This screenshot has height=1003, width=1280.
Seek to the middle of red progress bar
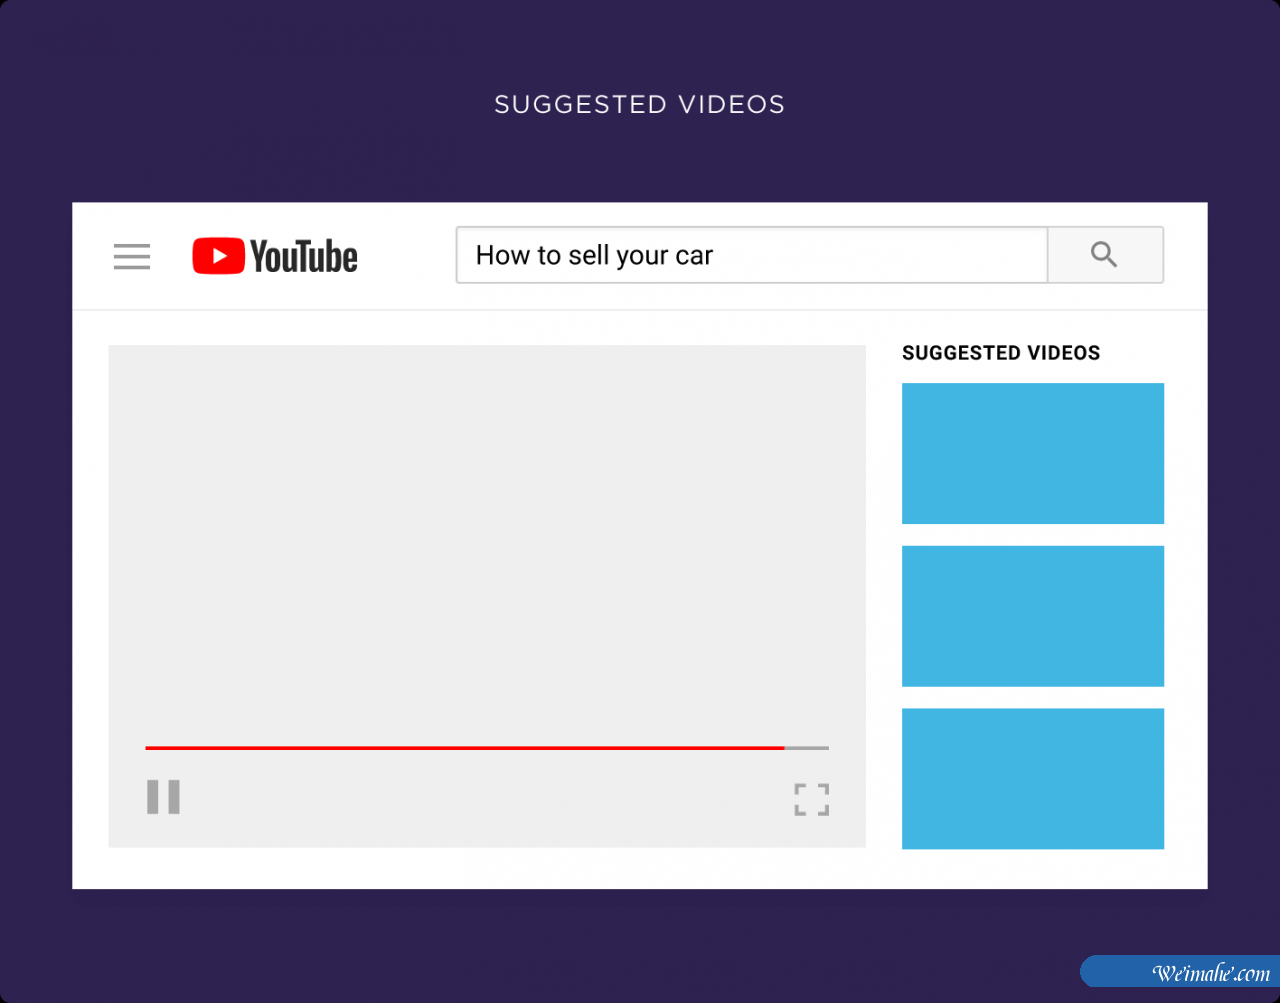tap(465, 747)
